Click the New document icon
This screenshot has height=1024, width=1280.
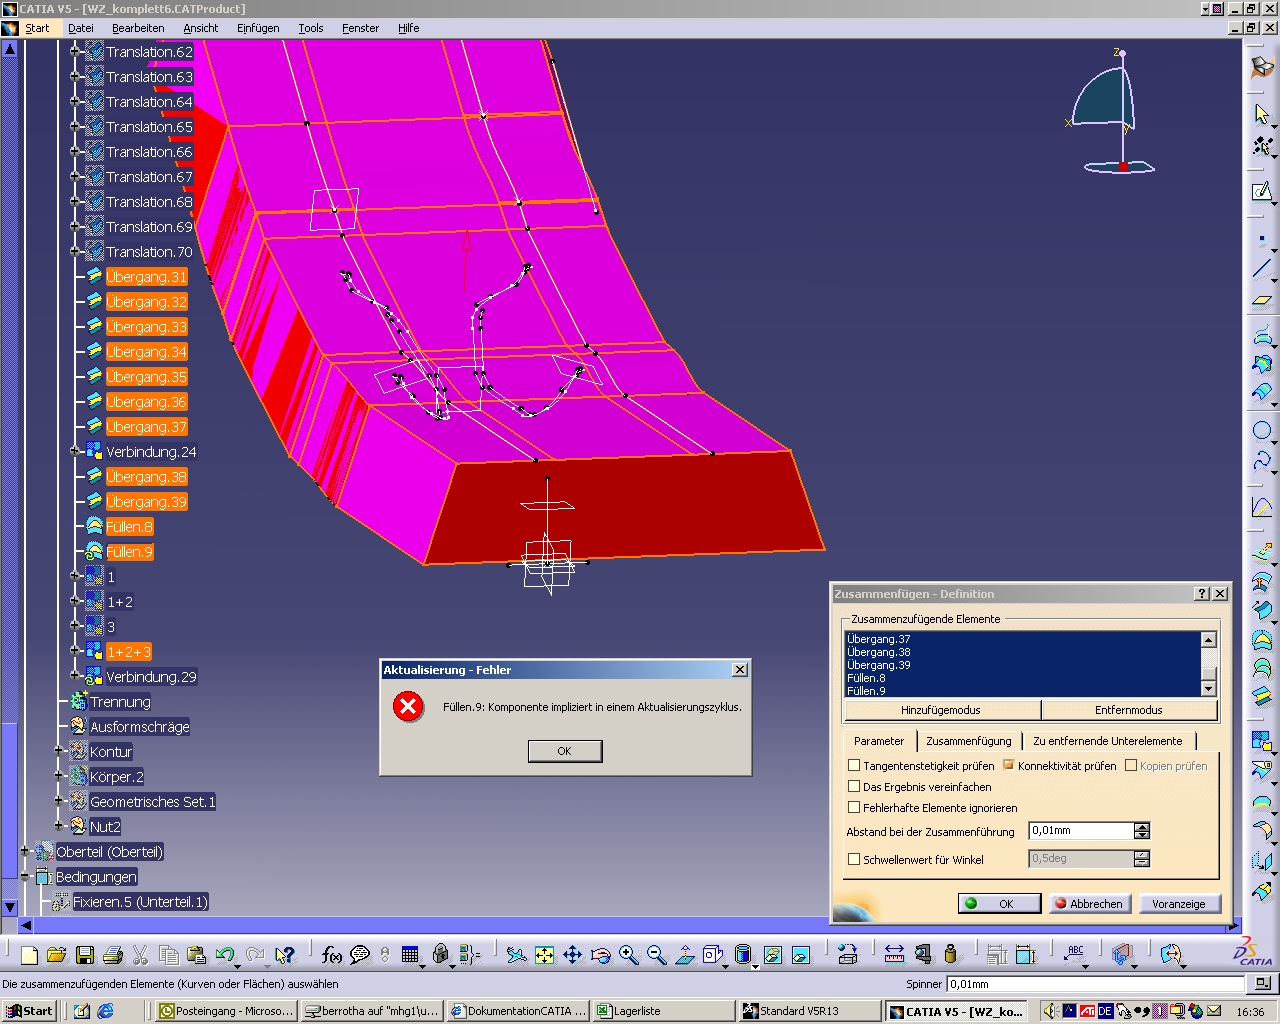29,955
